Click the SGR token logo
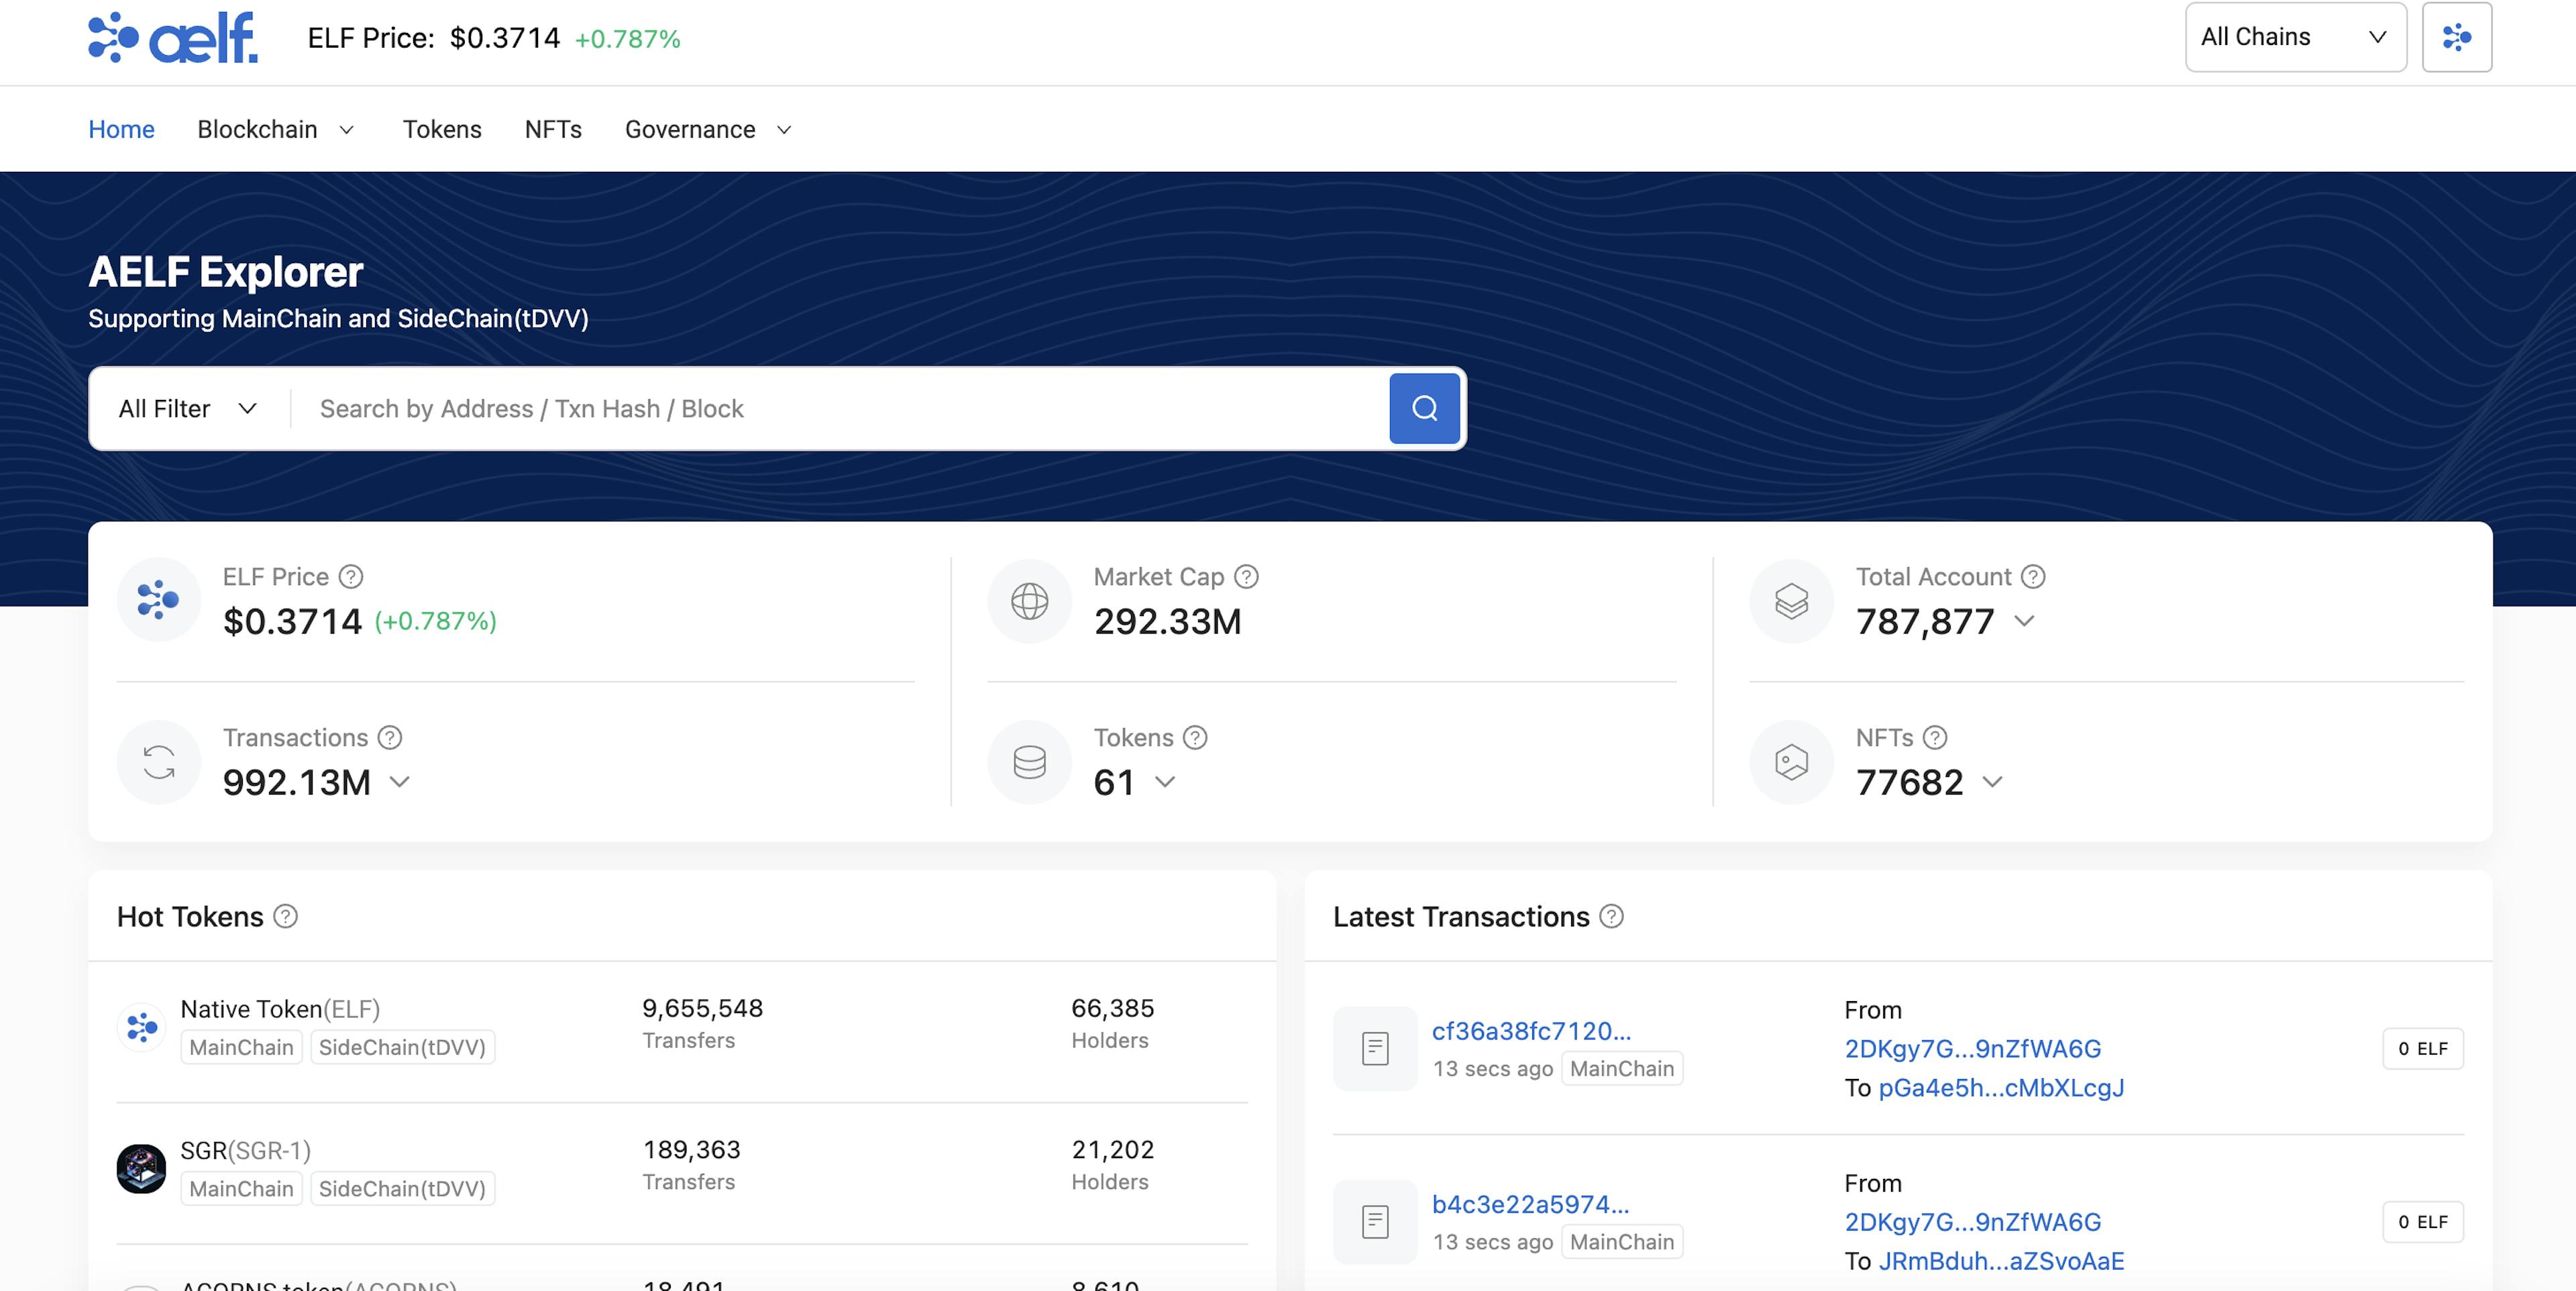2576x1291 pixels. (x=141, y=1168)
